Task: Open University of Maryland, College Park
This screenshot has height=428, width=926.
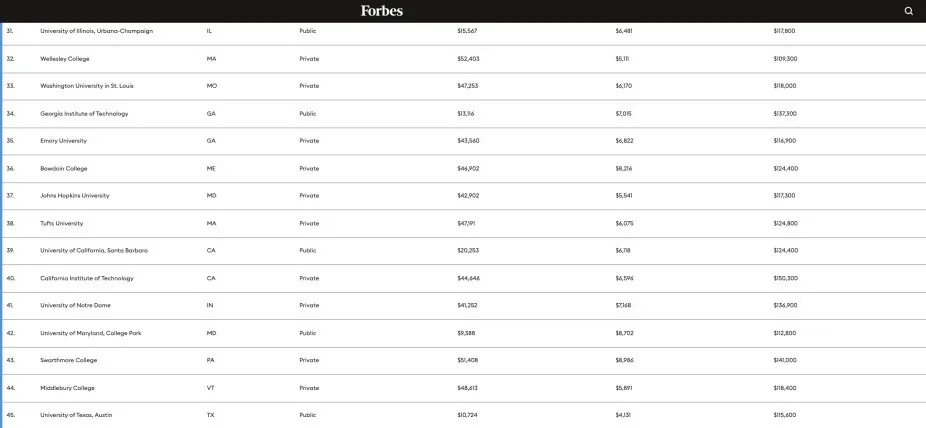Action: [x=91, y=332]
